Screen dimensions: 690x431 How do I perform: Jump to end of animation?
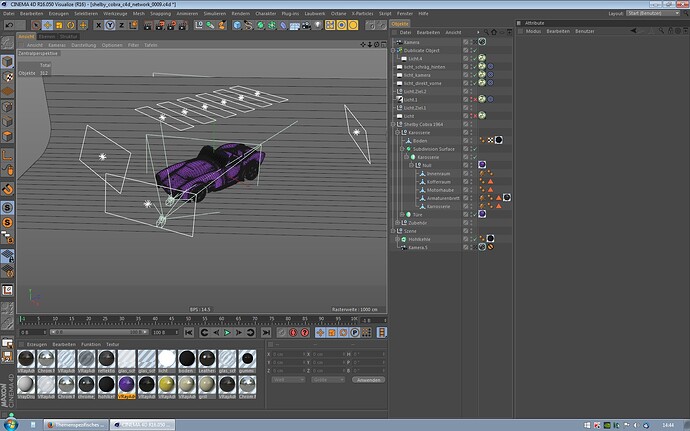click(266, 332)
